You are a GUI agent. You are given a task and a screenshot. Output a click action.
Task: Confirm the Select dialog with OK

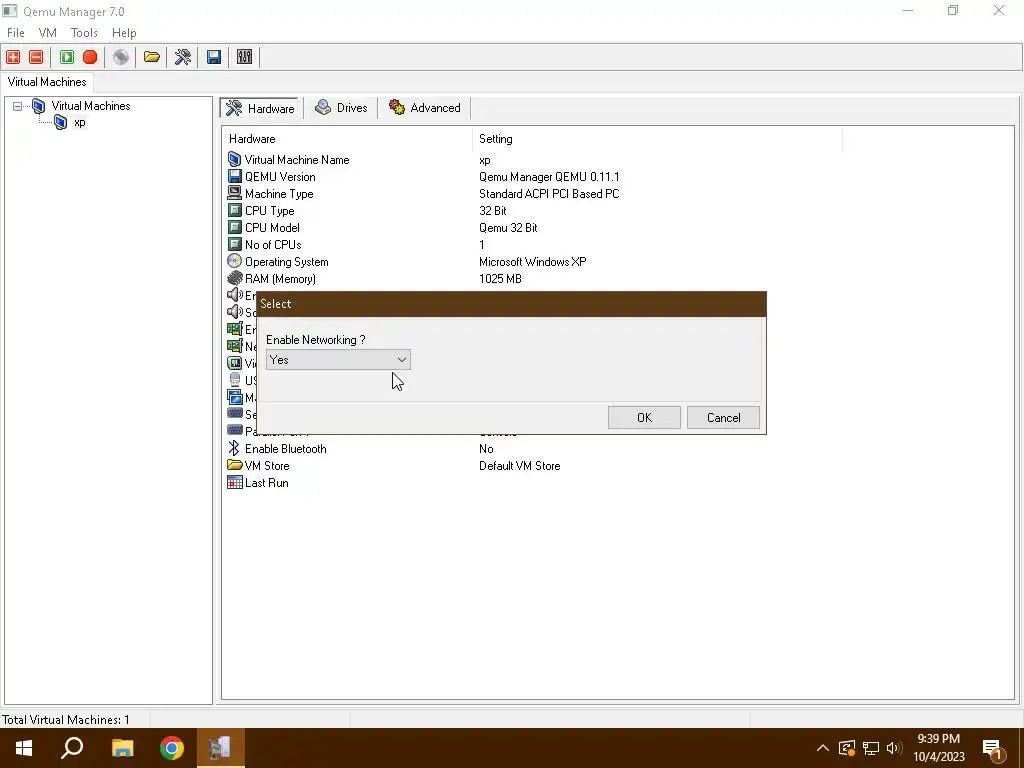644,417
